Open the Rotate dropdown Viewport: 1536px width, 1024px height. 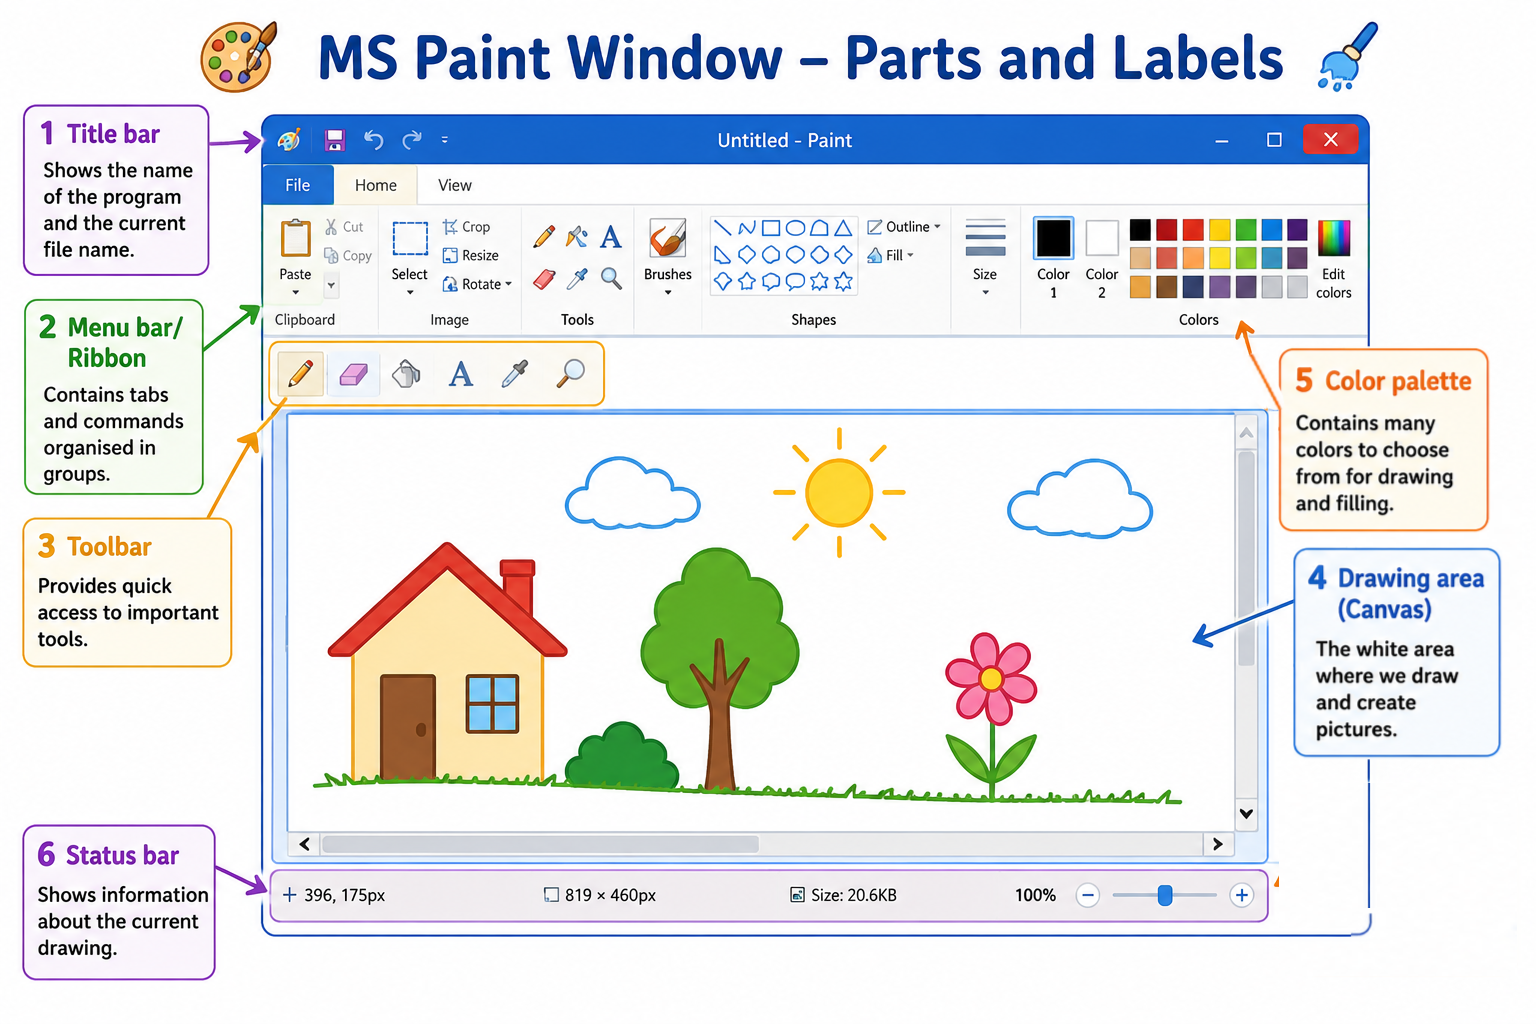pos(477,284)
